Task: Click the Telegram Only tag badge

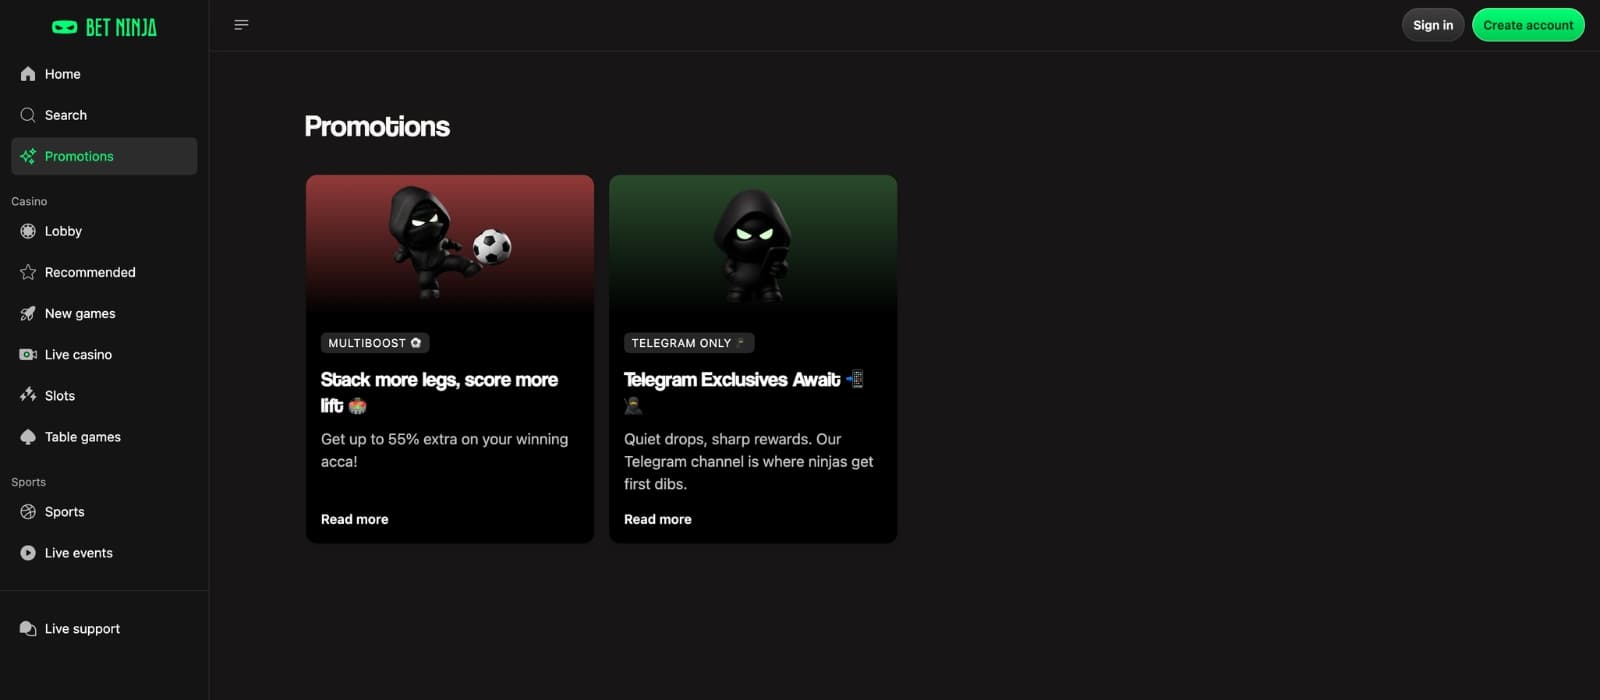Action: (x=688, y=343)
